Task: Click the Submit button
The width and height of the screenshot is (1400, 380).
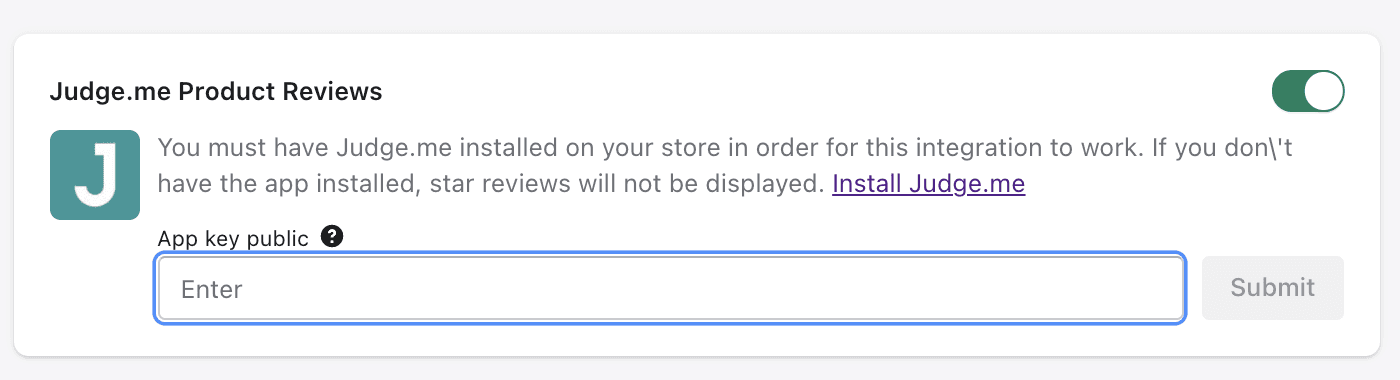Action: pyautogui.click(x=1272, y=288)
